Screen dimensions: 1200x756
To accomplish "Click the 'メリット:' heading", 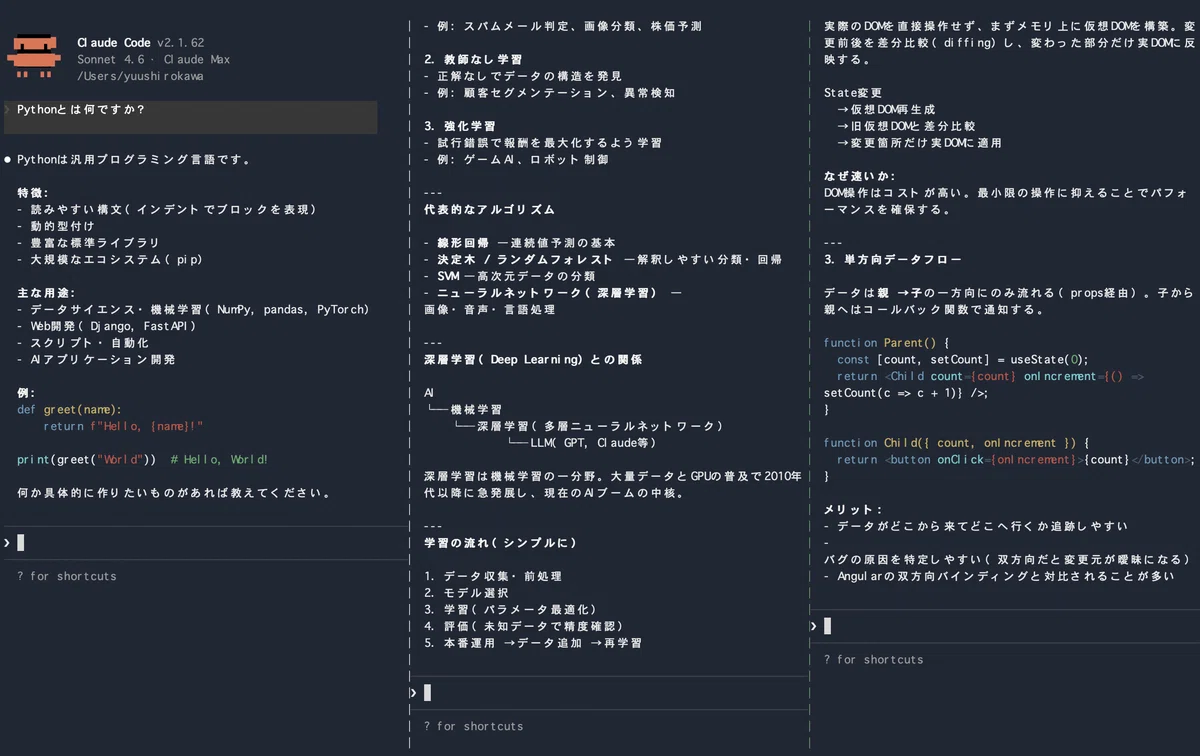I will coord(853,510).
